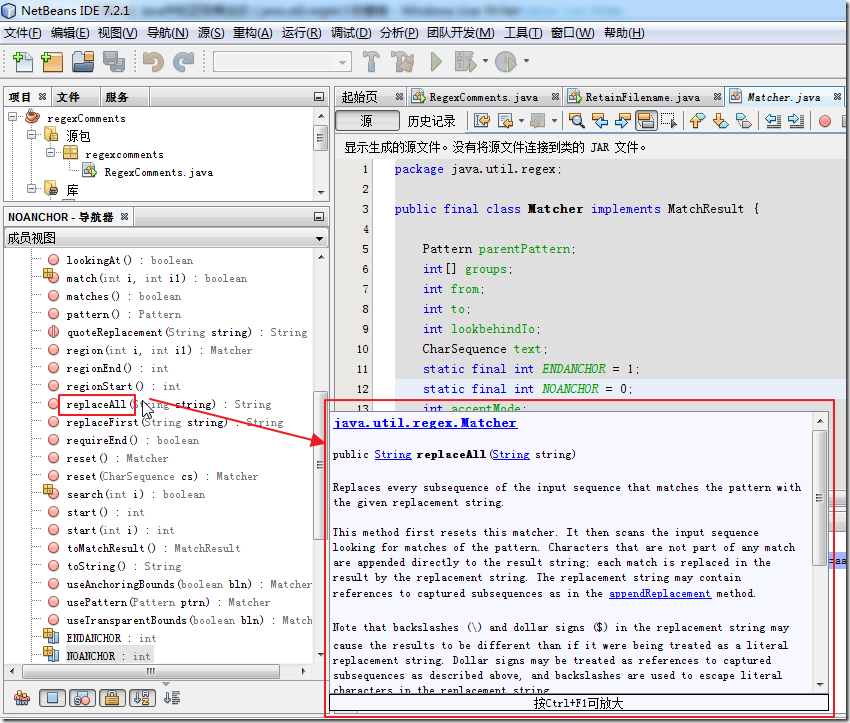Screen dimensions: 850x723
Task: Profile the project with the clock icon
Action: pos(506,62)
